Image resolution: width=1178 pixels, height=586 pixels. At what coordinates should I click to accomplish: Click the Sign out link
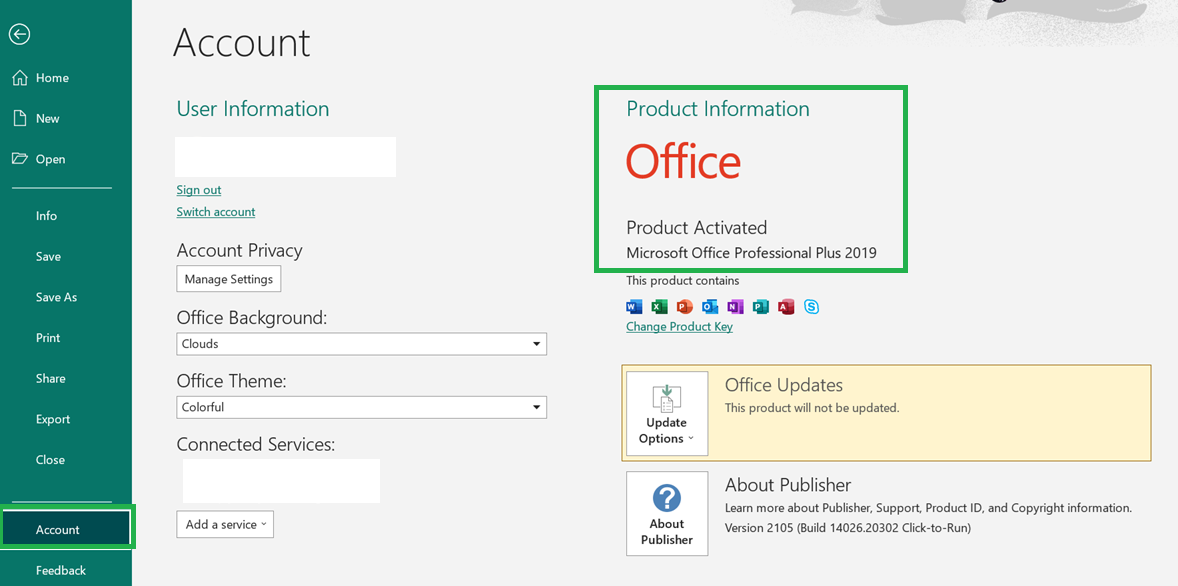(199, 190)
